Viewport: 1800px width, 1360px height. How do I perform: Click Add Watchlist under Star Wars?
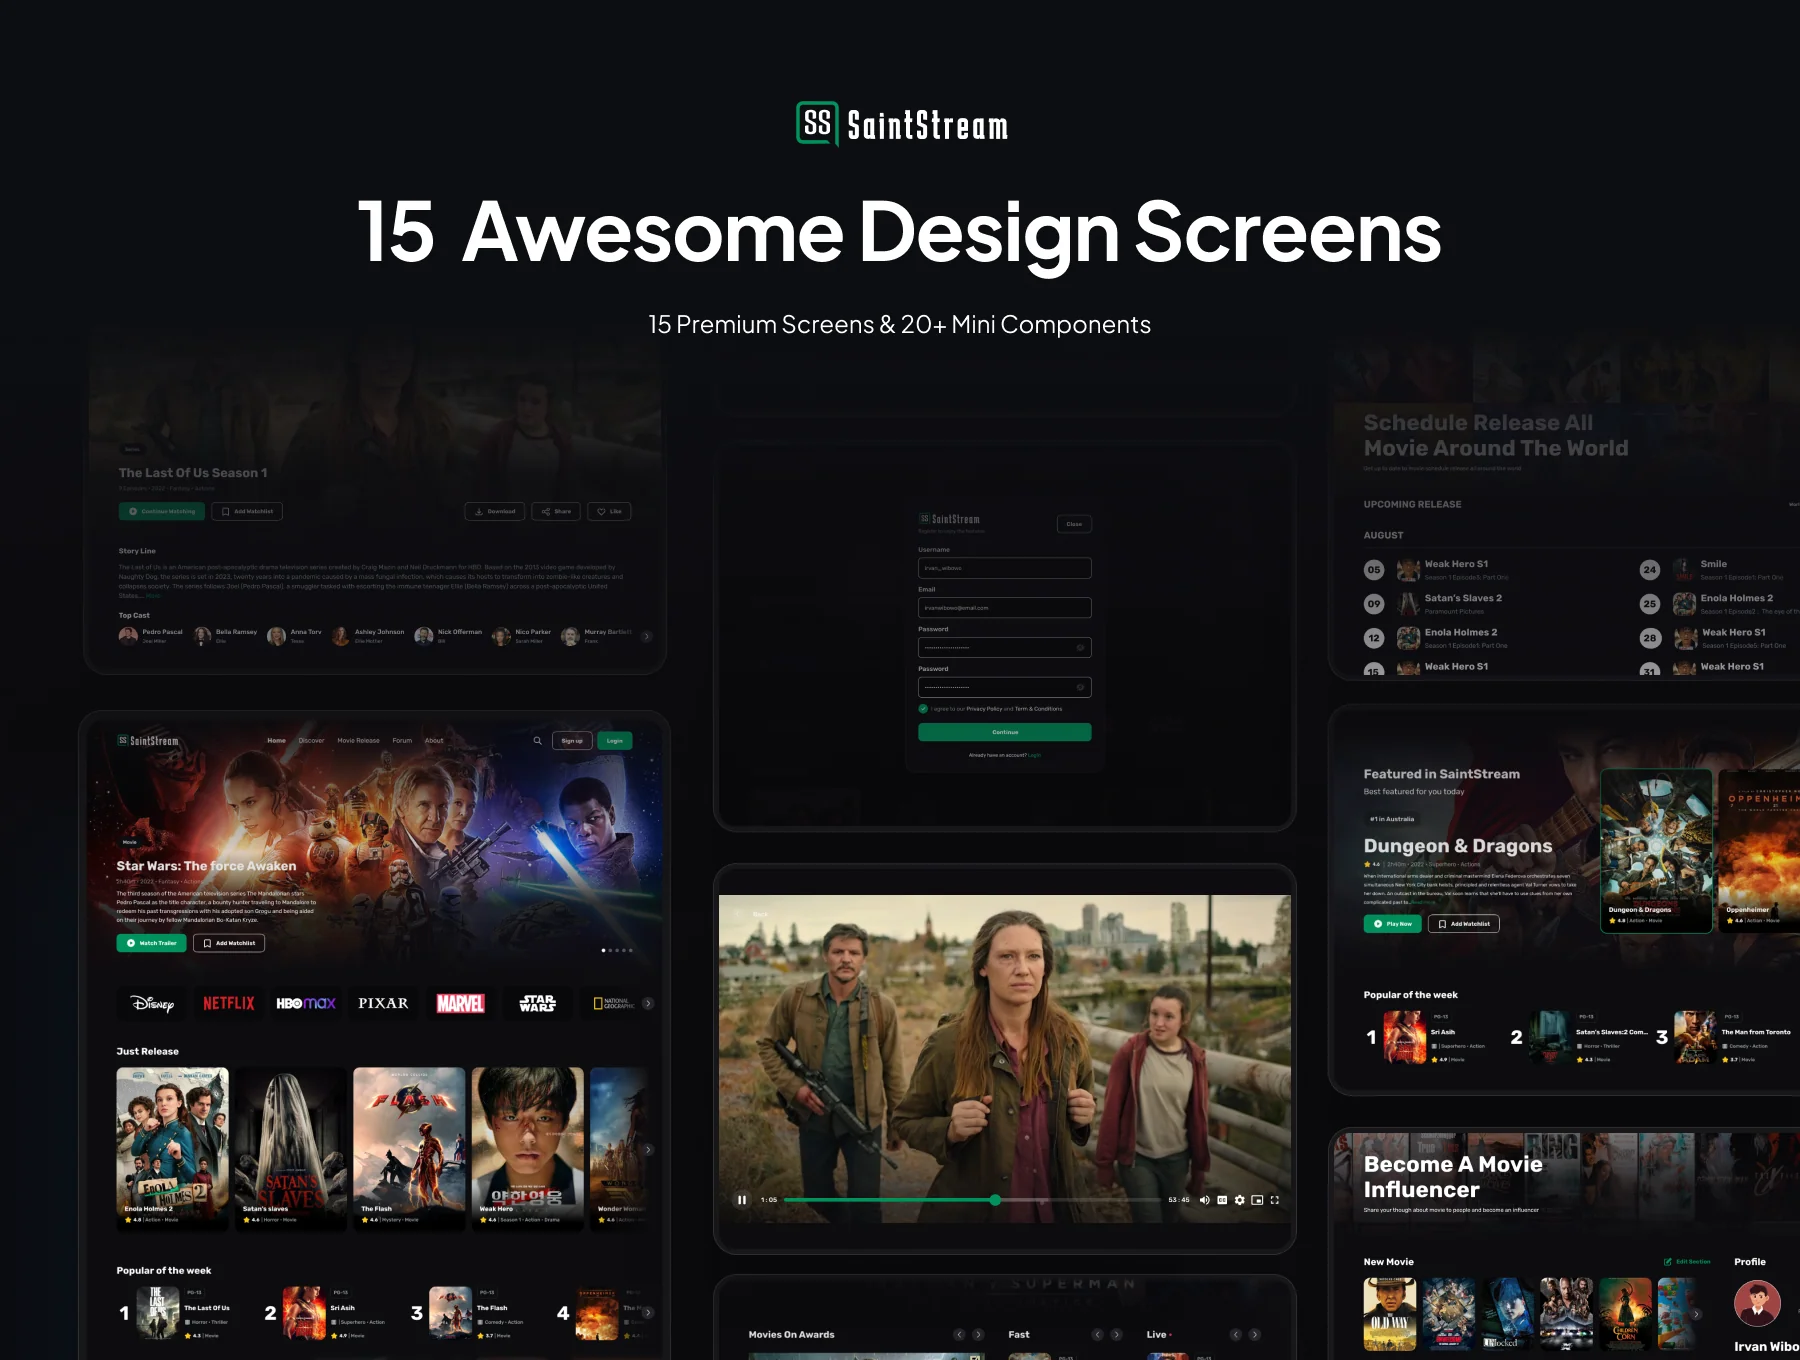(x=229, y=943)
